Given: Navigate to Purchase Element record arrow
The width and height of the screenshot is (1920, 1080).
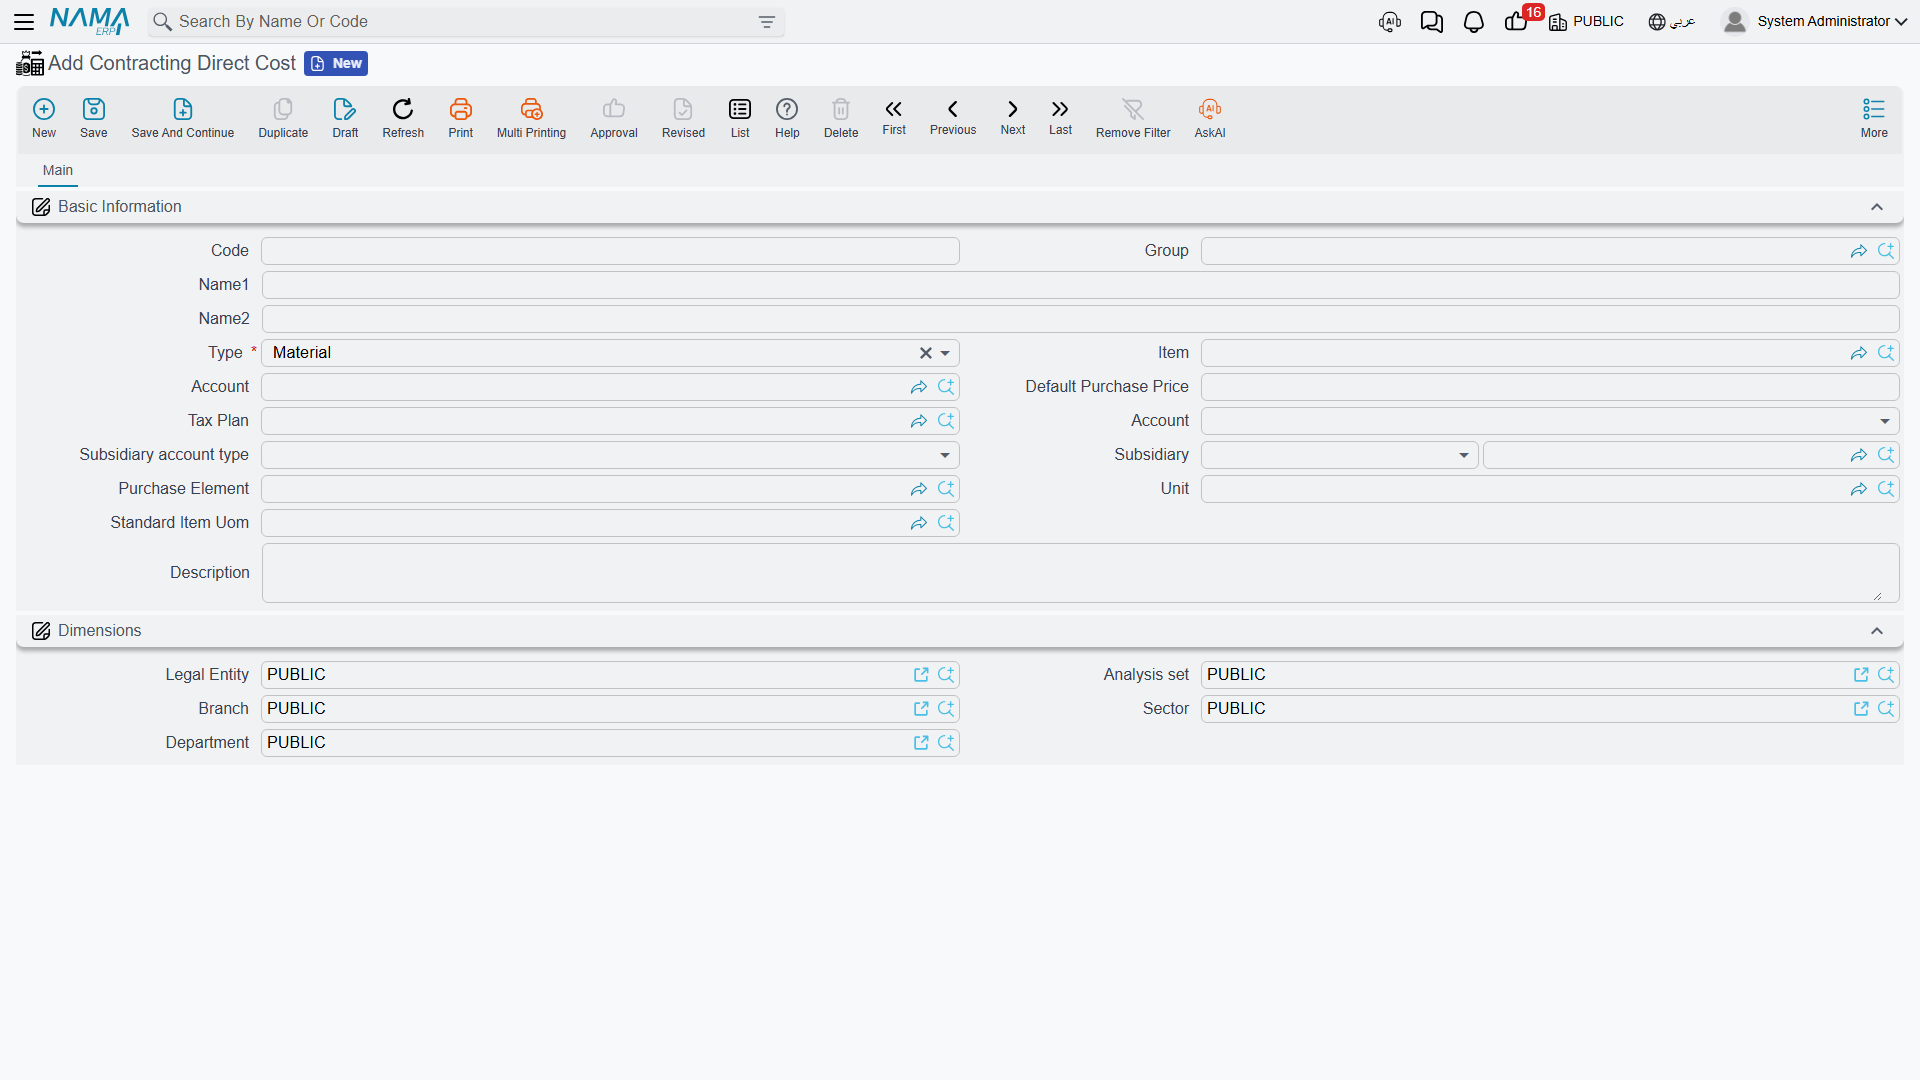Looking at the screenshot, I should (919, 489).
